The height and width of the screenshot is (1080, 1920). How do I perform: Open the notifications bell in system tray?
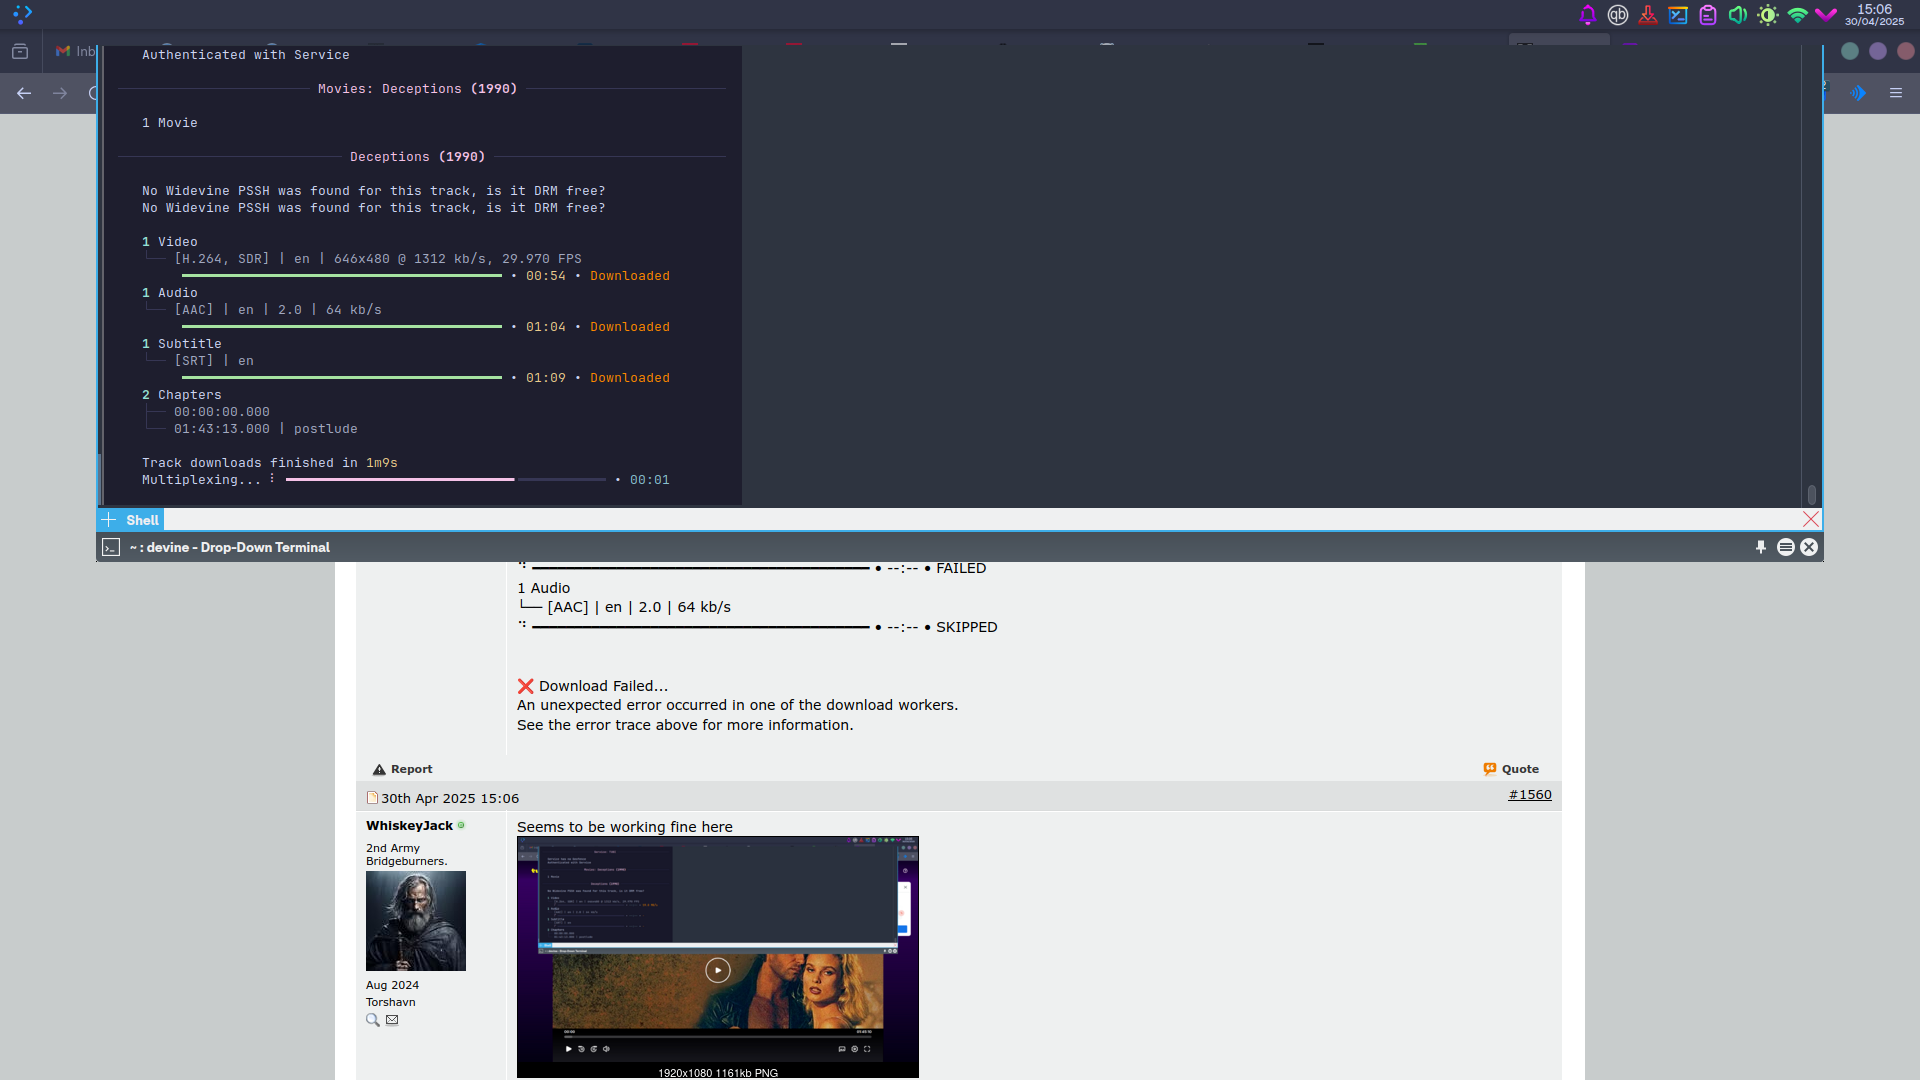[x=1587, y=15]
